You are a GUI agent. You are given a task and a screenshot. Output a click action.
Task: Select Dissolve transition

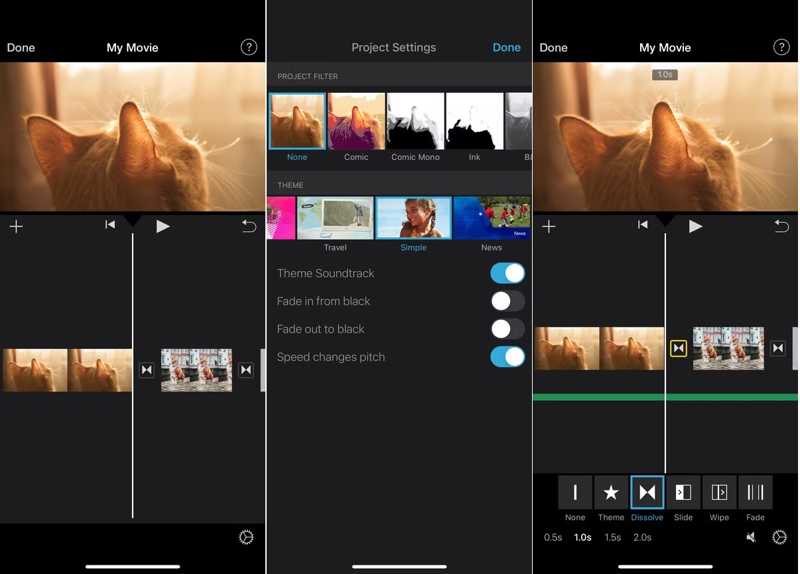pos(647,492)
